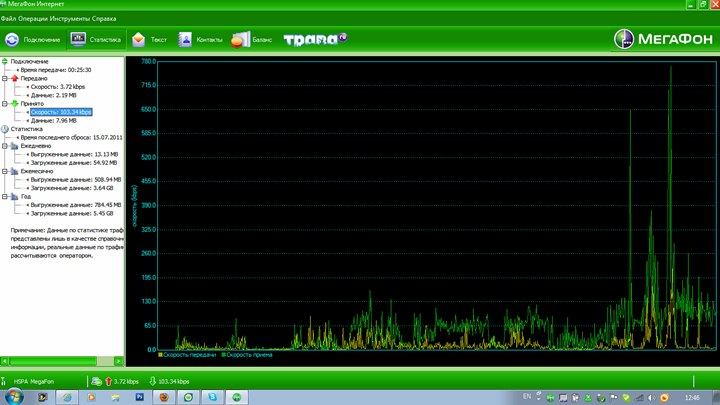The width and height of the screenshot is (720, 405).
Task: Select Данные: 2.19 MB row
Action: (53, 96)
